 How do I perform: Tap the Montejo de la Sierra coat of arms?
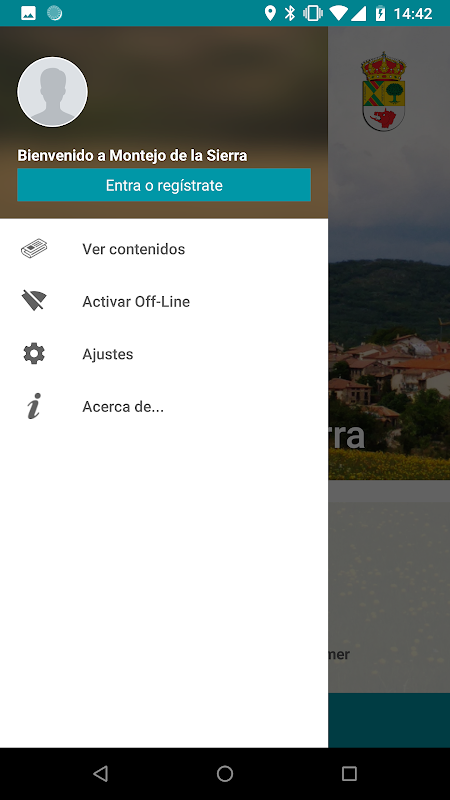[x=384, y=91]
